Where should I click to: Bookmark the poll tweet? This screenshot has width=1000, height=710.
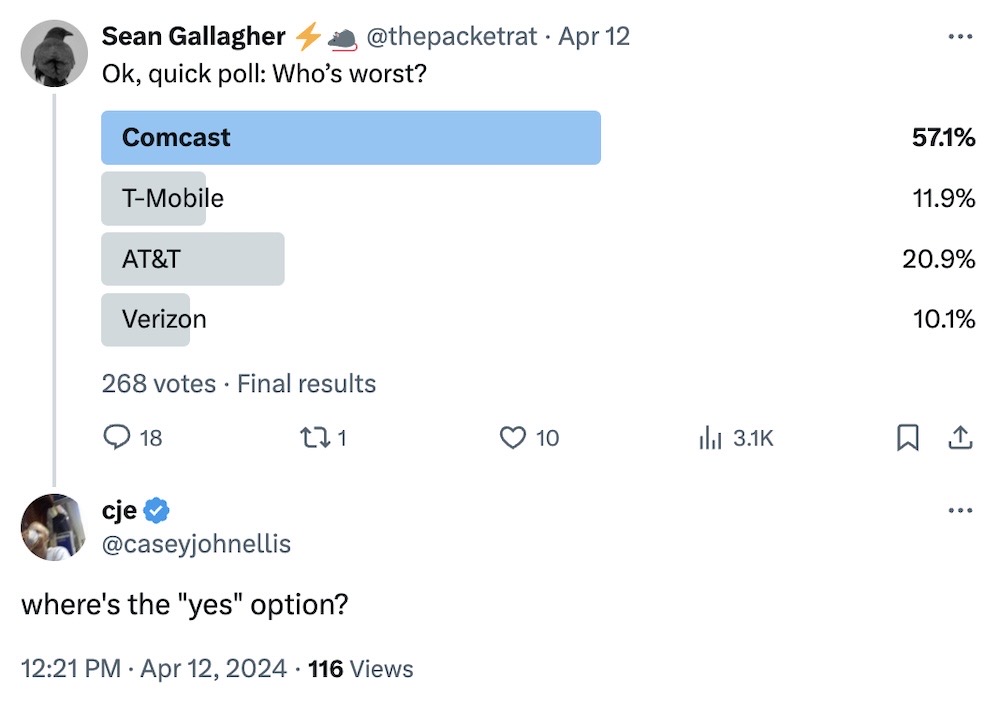pyautogui.click(x=908, y=438)
